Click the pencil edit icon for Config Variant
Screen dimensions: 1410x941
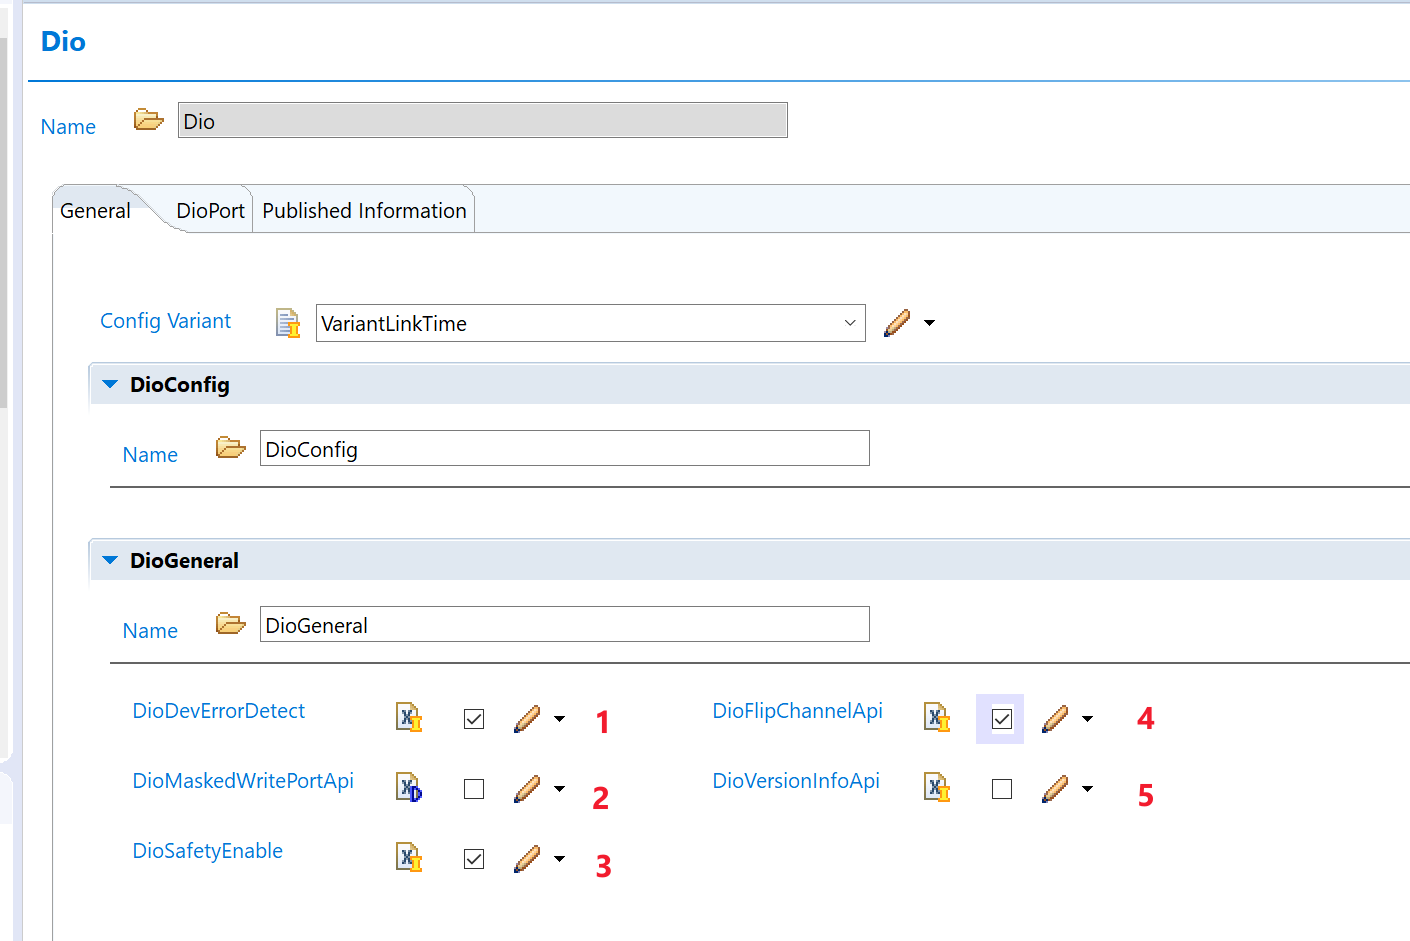pyautogui.click(x=897, y=323)
